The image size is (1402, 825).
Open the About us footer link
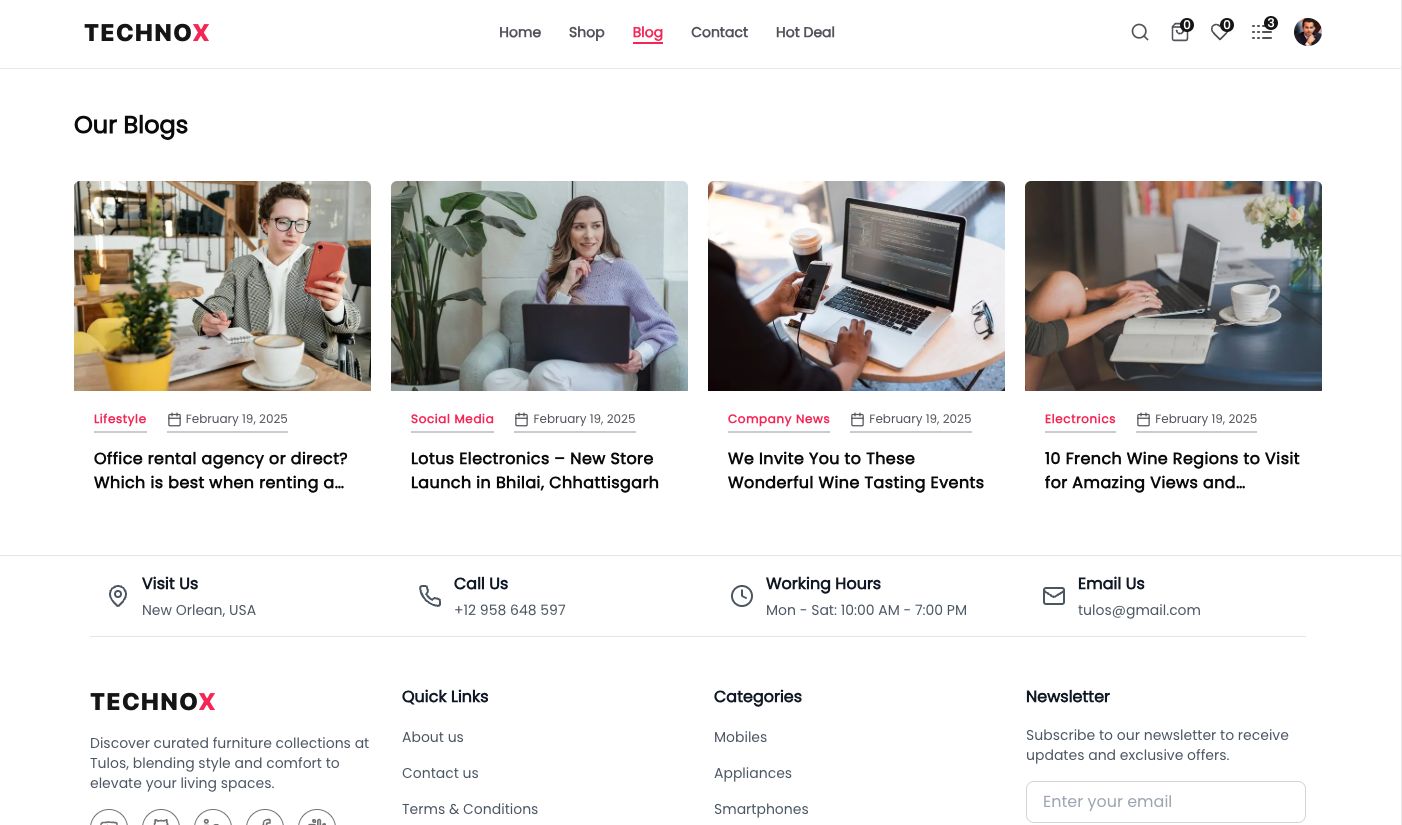pyautogui.click(x=433, y=737)
